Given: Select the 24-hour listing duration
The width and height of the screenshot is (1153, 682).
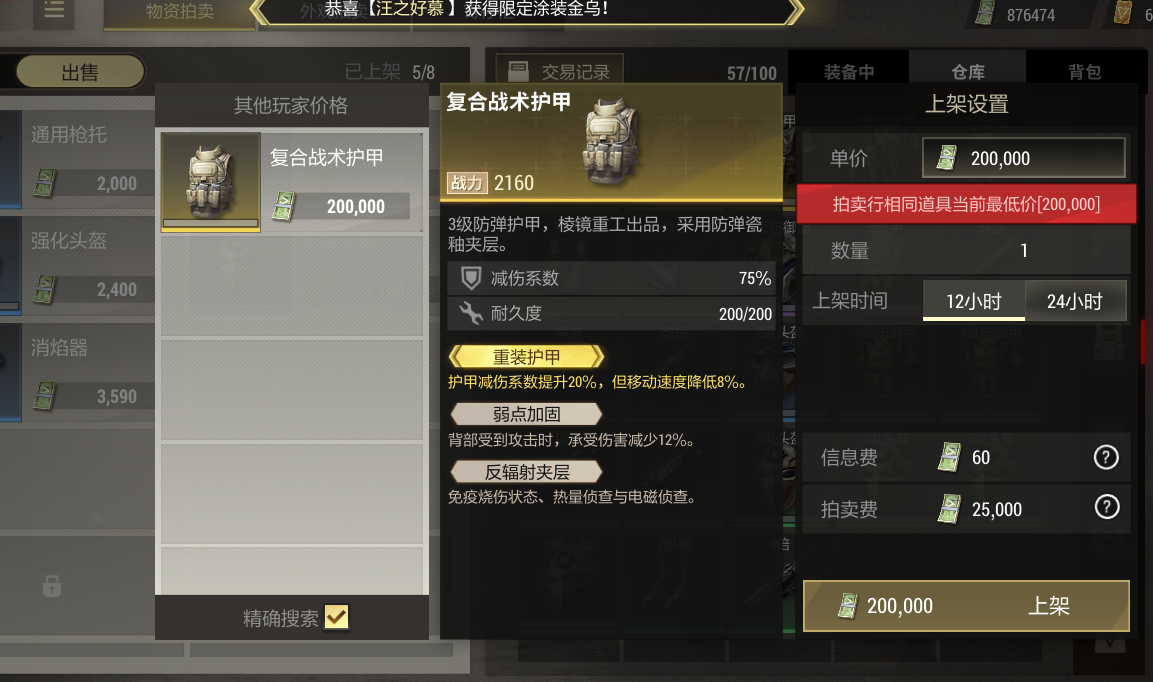Looking at the screenshot, I should point(1075,301).
